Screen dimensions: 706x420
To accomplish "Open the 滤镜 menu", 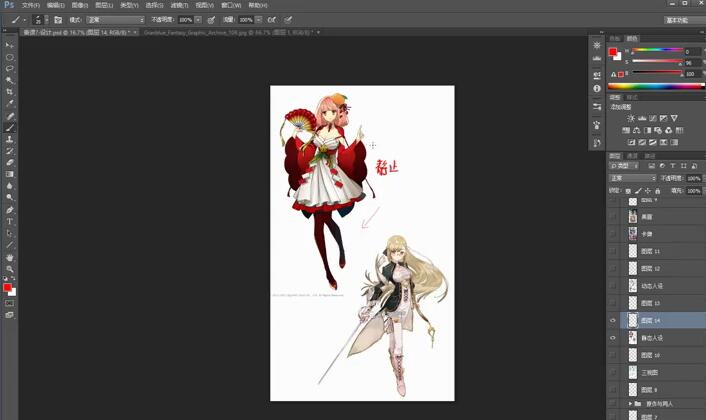I will pos(179,5).
